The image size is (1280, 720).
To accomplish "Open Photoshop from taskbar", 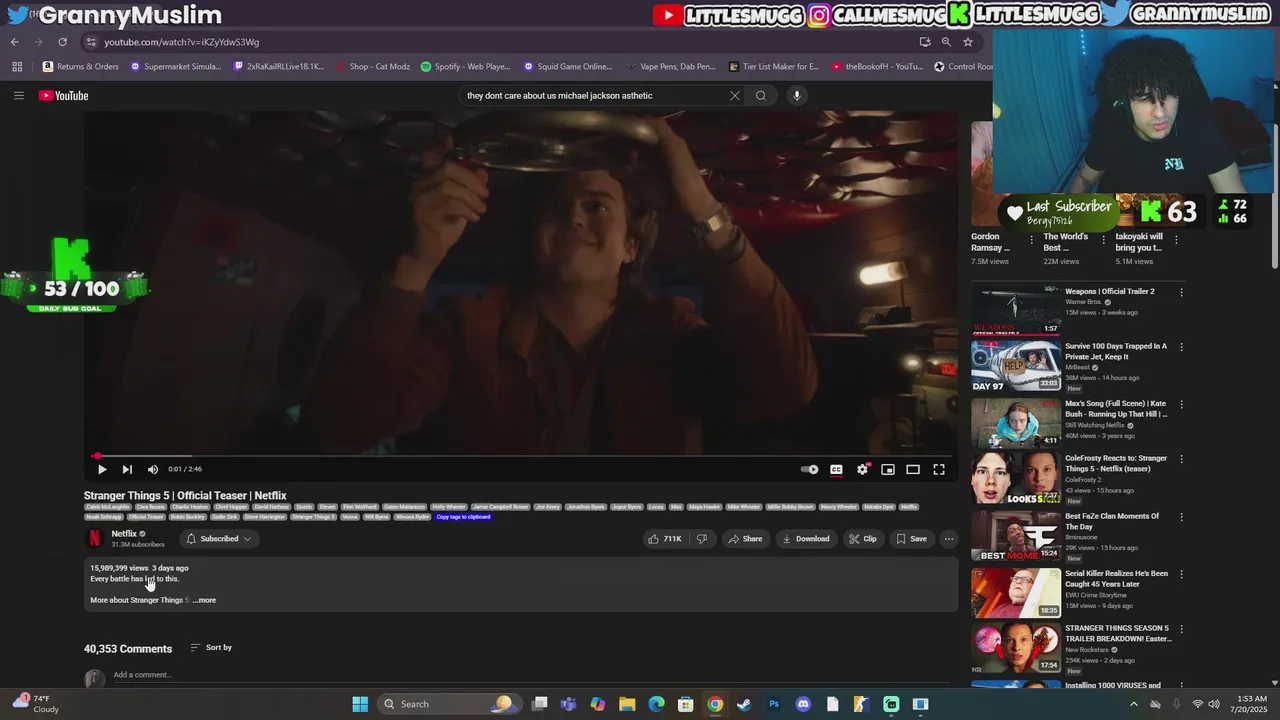I will tap(774, 704).
